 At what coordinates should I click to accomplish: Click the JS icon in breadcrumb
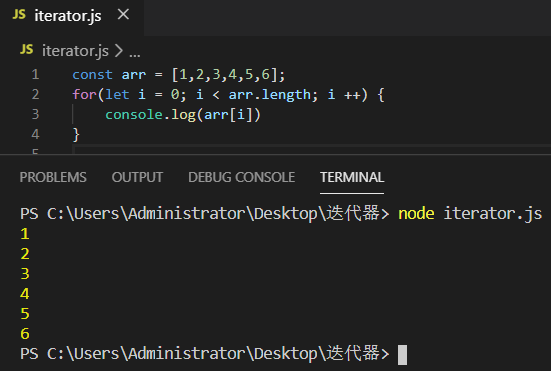[x=27, y=50]
